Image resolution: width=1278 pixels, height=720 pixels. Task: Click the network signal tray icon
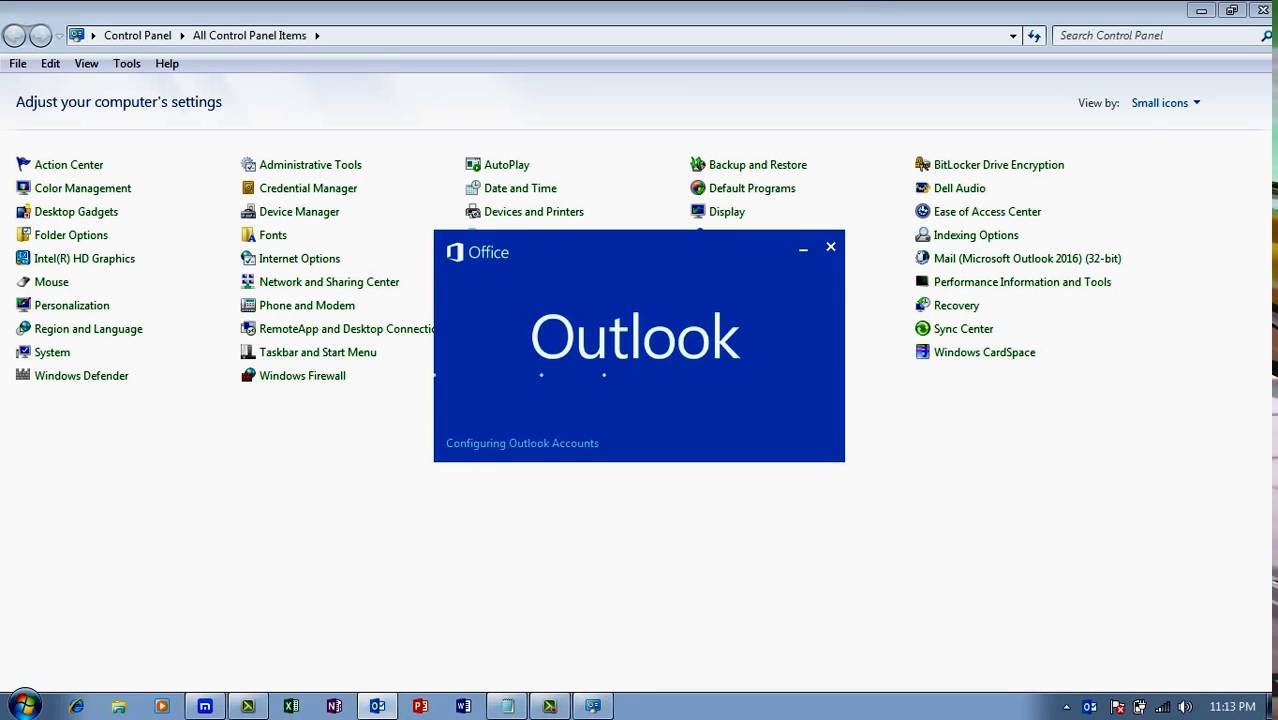tap(1162, 707)
